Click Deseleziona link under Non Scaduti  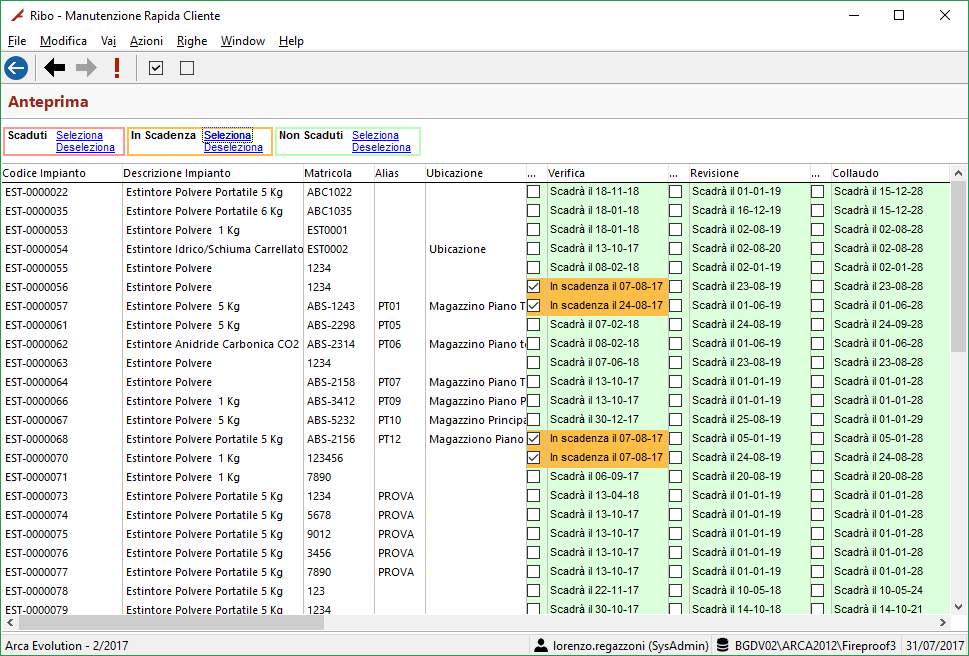pos(381,148)
